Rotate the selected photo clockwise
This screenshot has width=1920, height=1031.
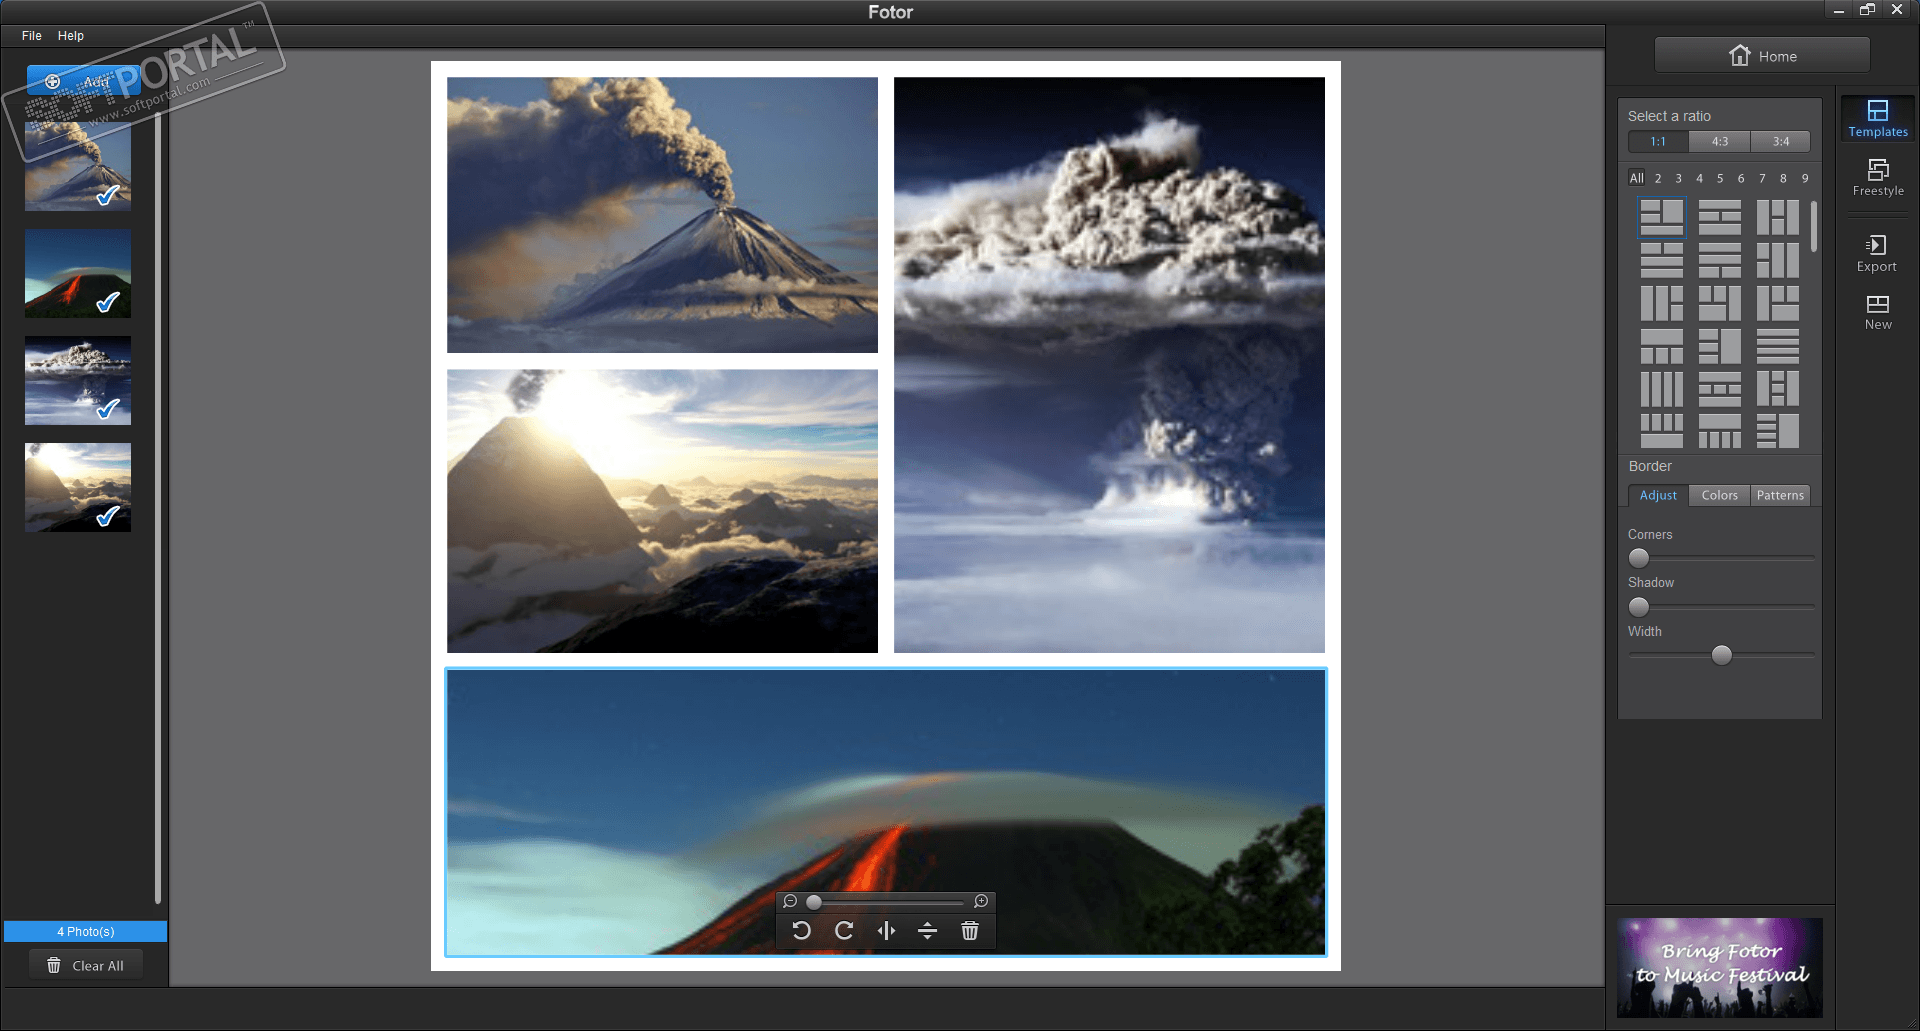[844, 931]
